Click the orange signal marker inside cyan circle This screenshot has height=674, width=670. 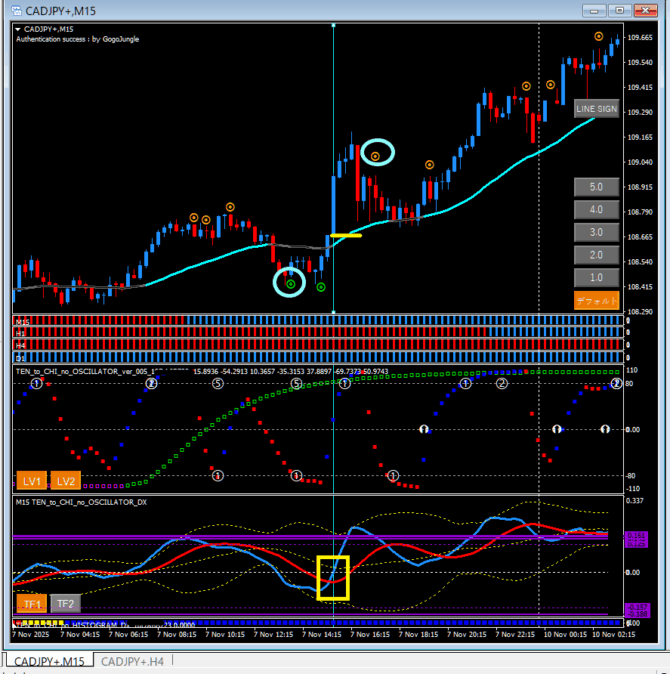[x=376, y=156]
